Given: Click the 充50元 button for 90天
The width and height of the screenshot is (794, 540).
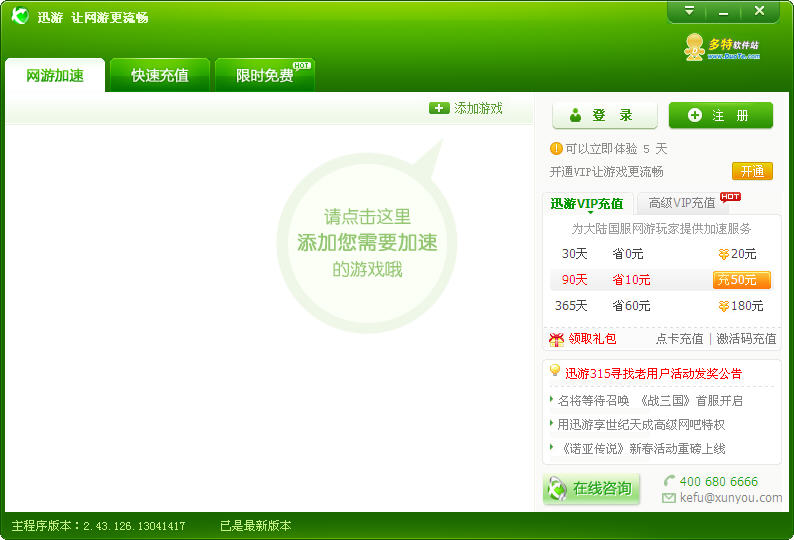Looking at the screenshot, I should coord(742,280).
